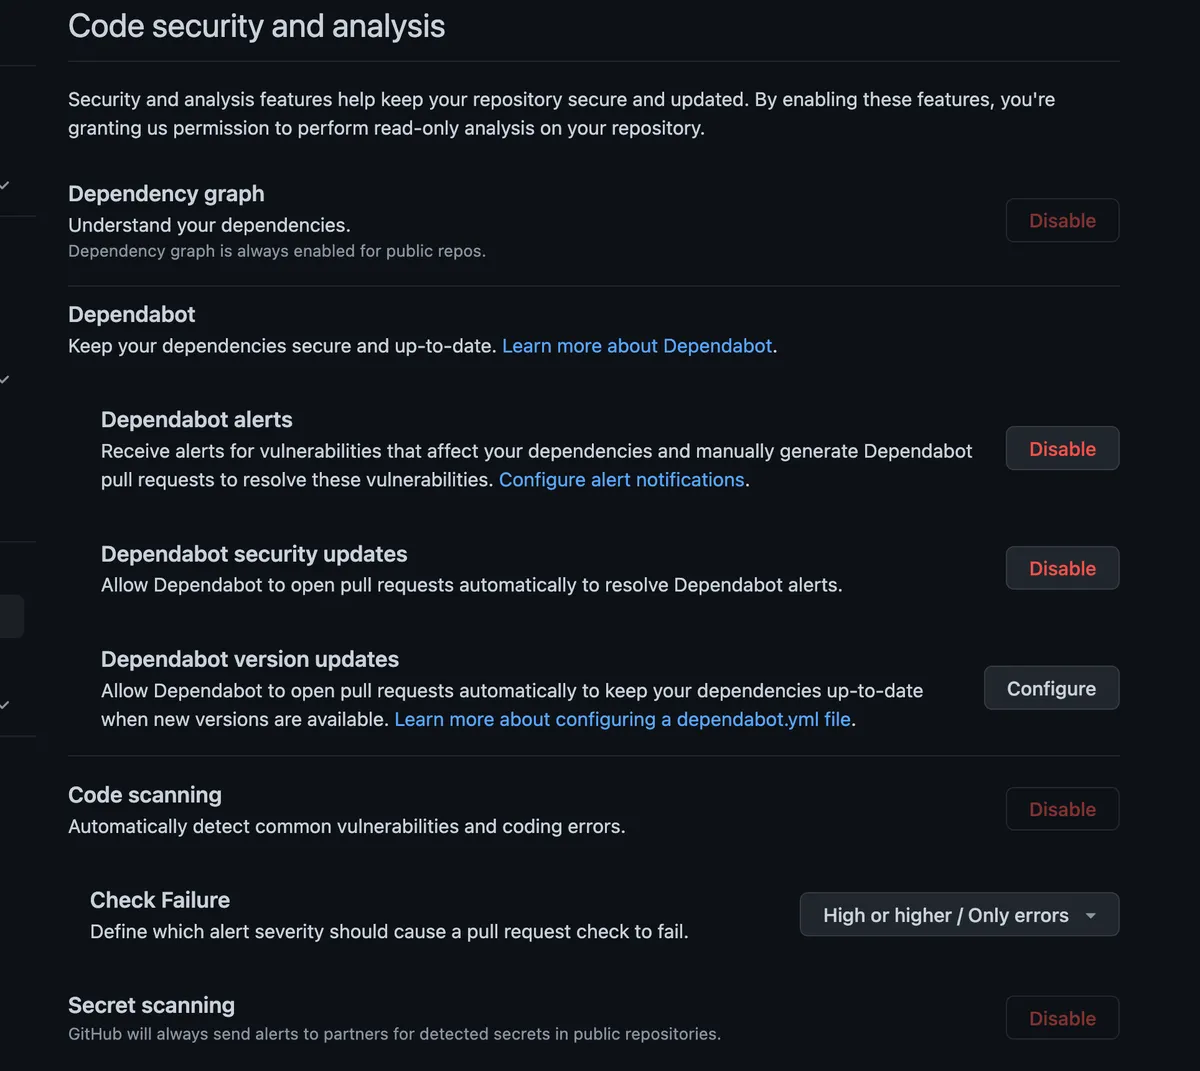Click the Check Failure heading
Viewport: 1200px width, 1071px height.
[x=160, y=900]
